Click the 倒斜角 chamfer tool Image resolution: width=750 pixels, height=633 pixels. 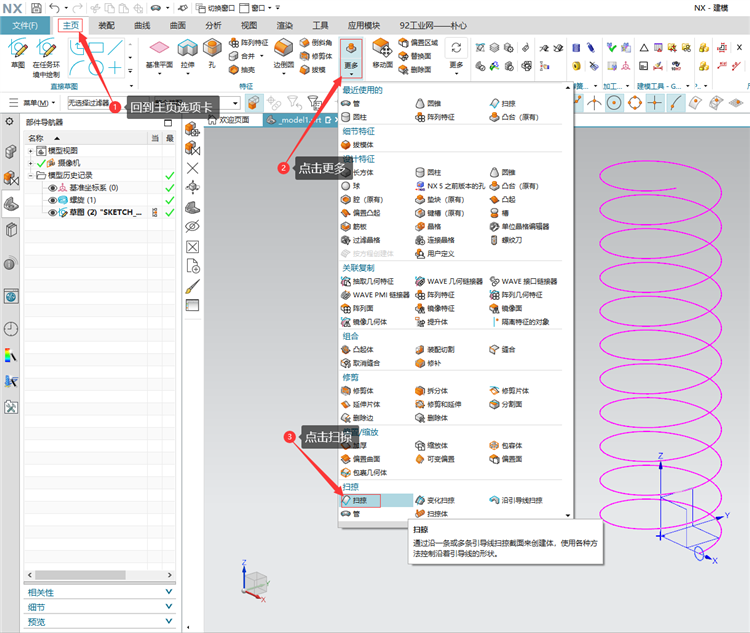tap(316, 43)
